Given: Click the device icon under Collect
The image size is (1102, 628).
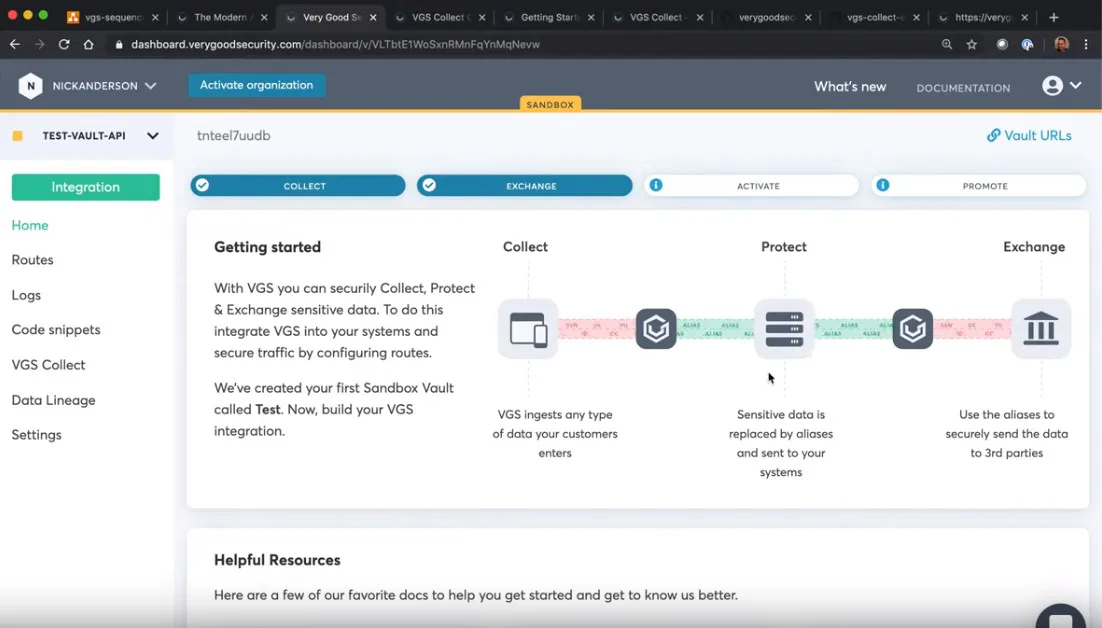Looking at the screenshot, I should click(529, 329).
